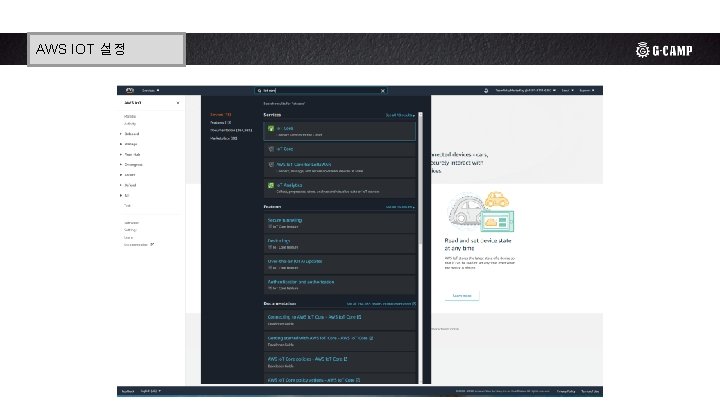Screen dimensions: 720x405
Task: Filter search results by Features category
Action: point(221,123)
